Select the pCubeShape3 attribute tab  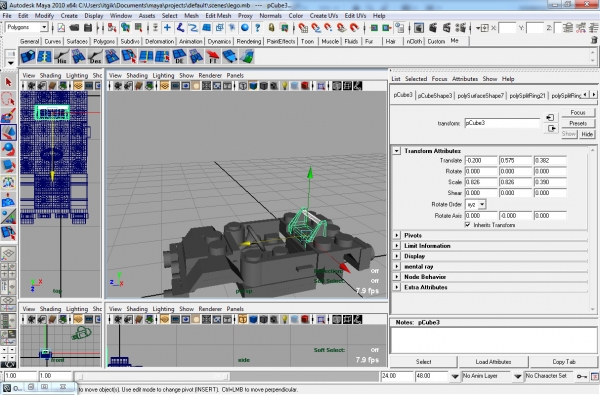pyautogui.click(x=435, y=96)
